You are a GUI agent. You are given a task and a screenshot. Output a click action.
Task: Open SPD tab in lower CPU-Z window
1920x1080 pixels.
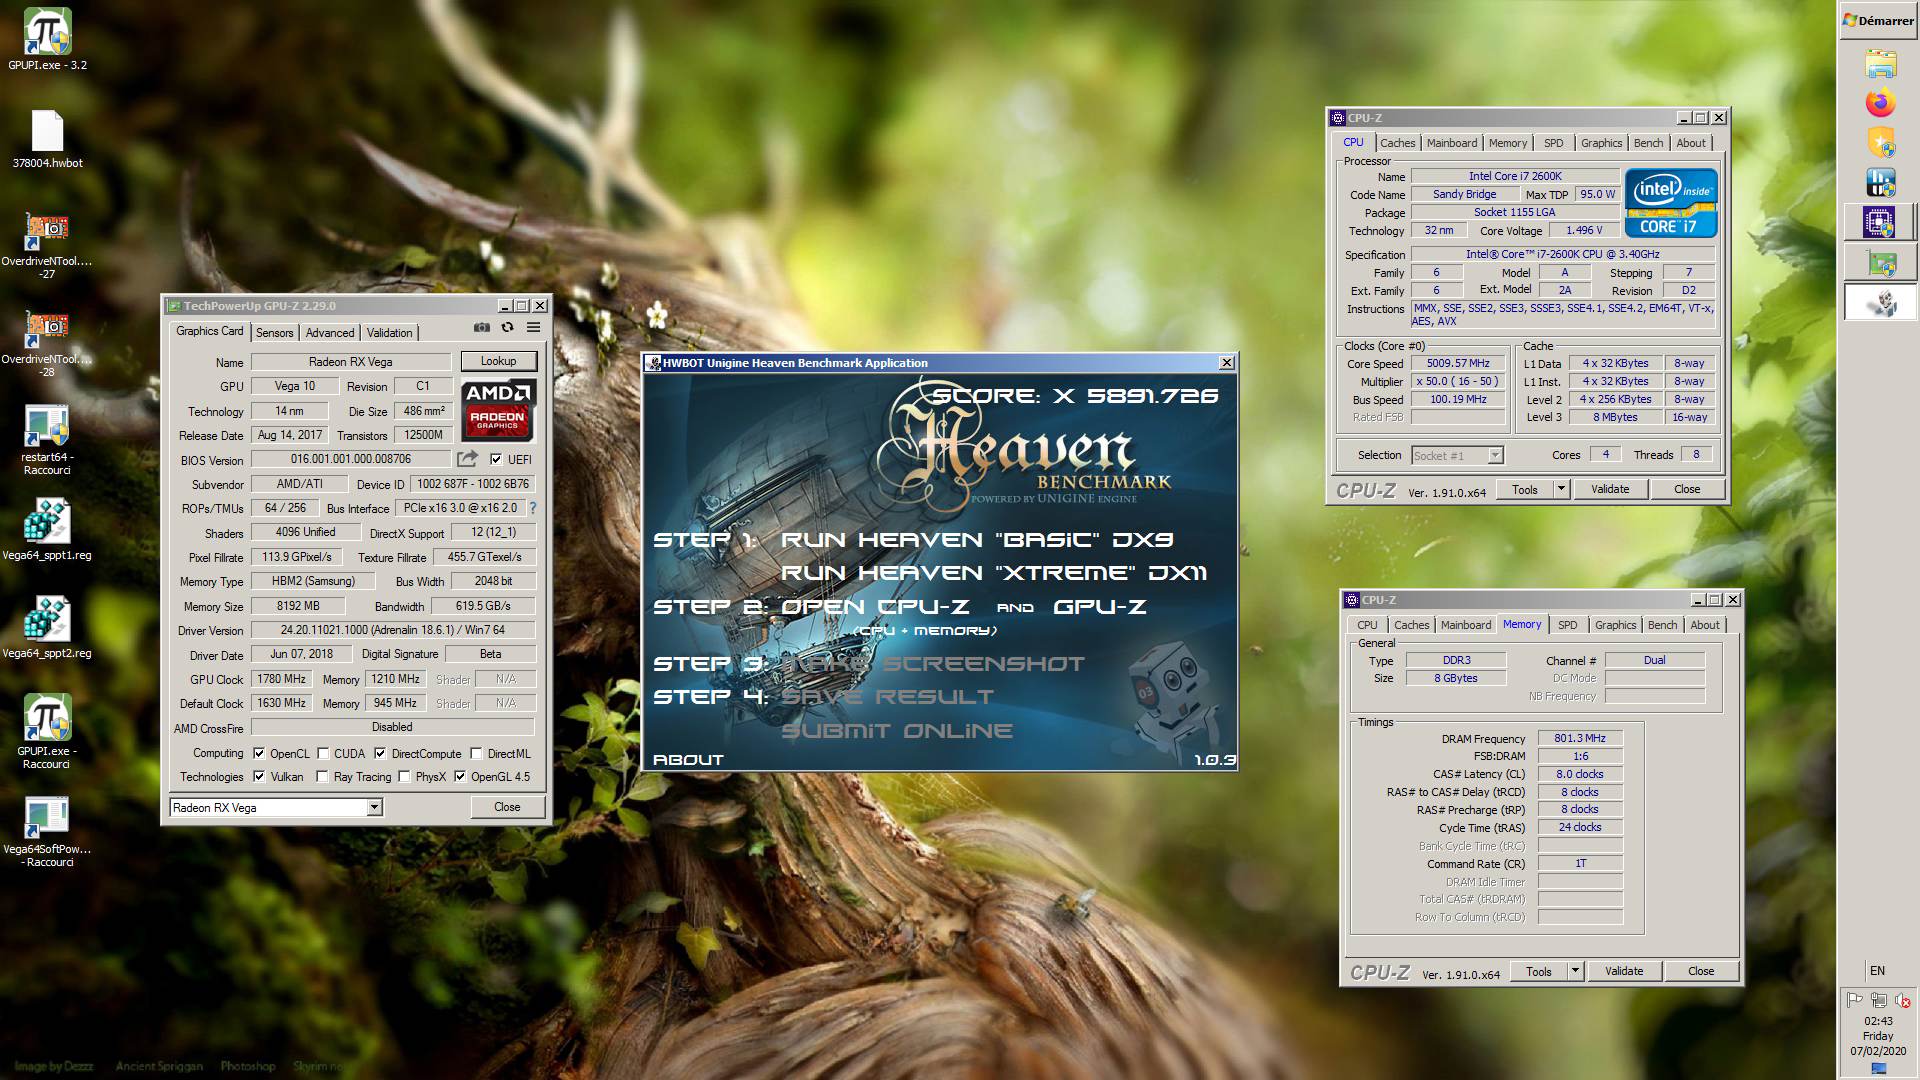pyautogui.click(x=1568, y=625)
